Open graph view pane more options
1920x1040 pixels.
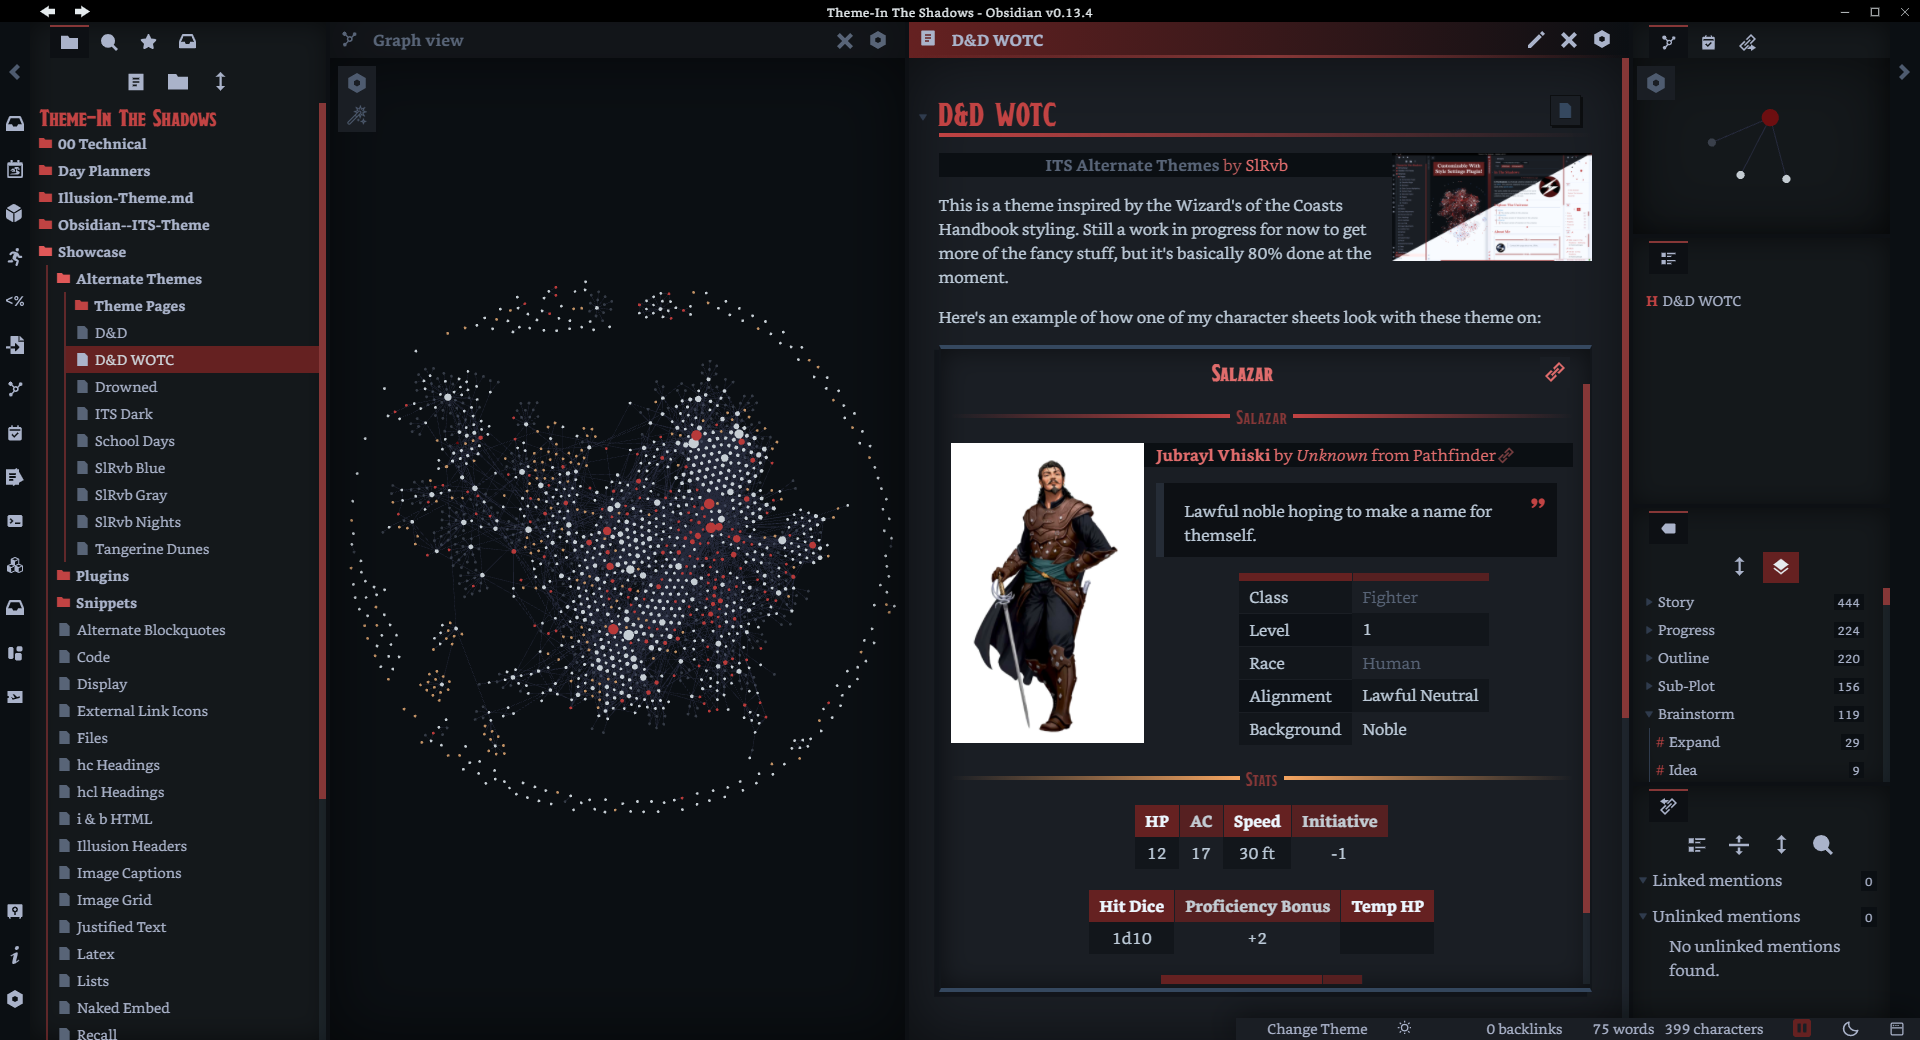click(x=878, y=41)
